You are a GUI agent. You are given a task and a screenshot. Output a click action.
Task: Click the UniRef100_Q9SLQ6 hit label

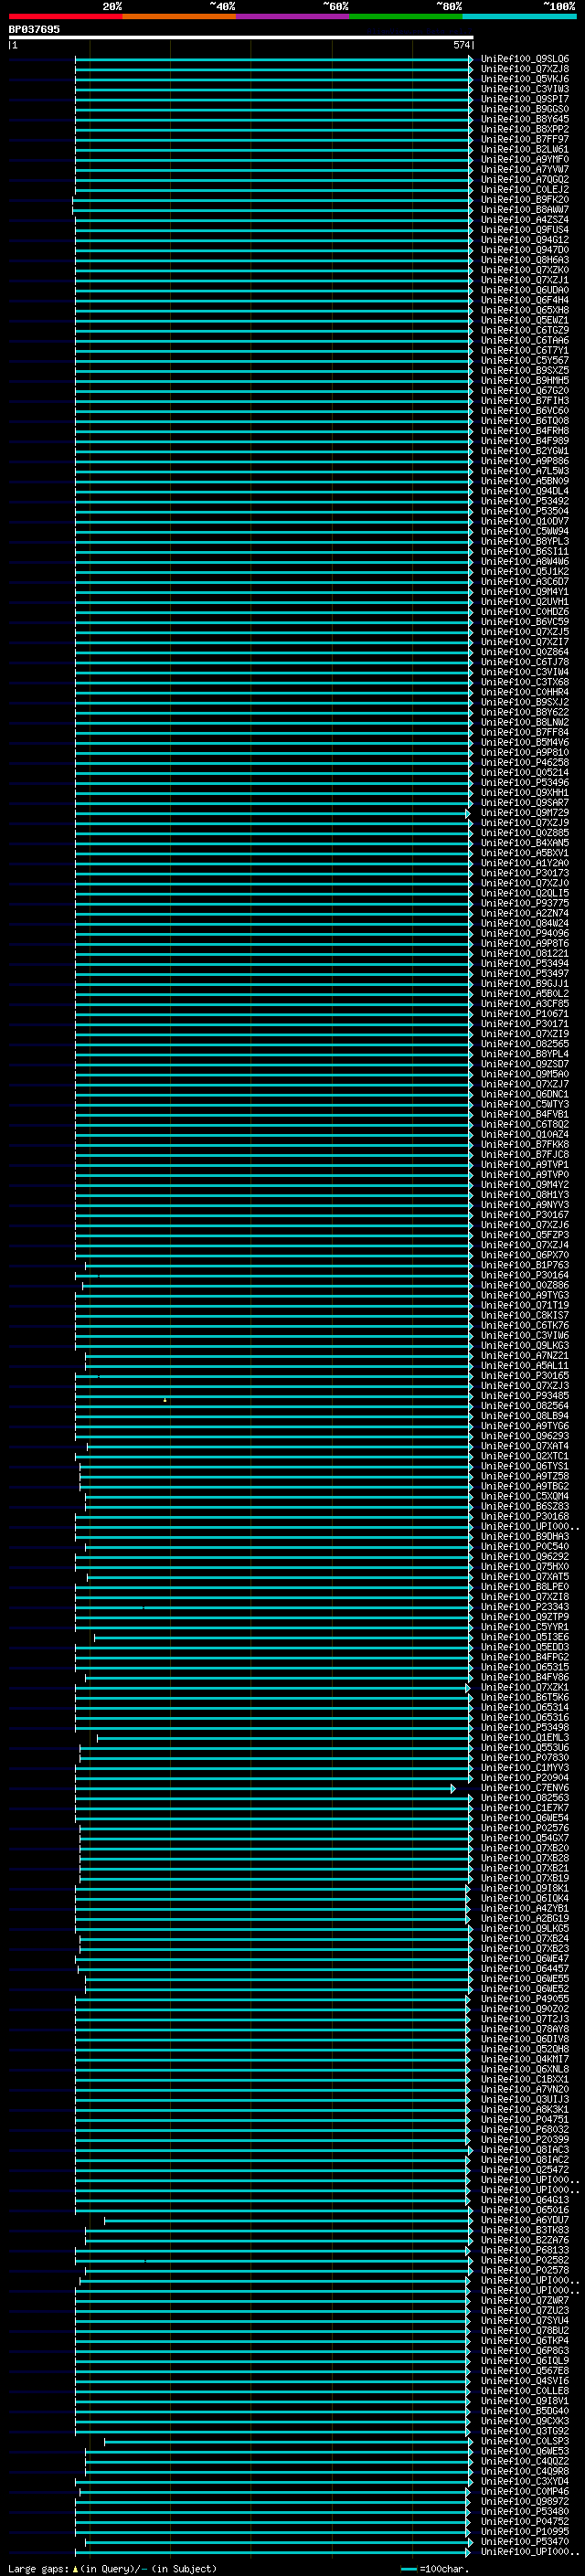pos(525,59)
